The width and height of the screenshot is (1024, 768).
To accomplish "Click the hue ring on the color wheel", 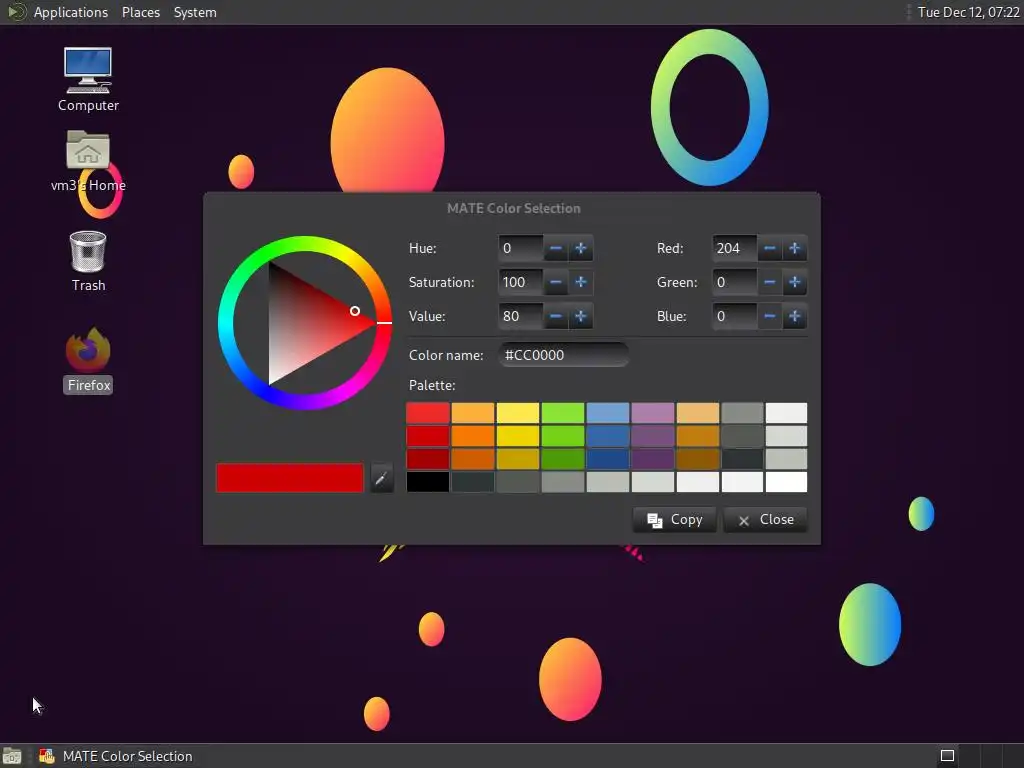I will [x=304, y=244].
